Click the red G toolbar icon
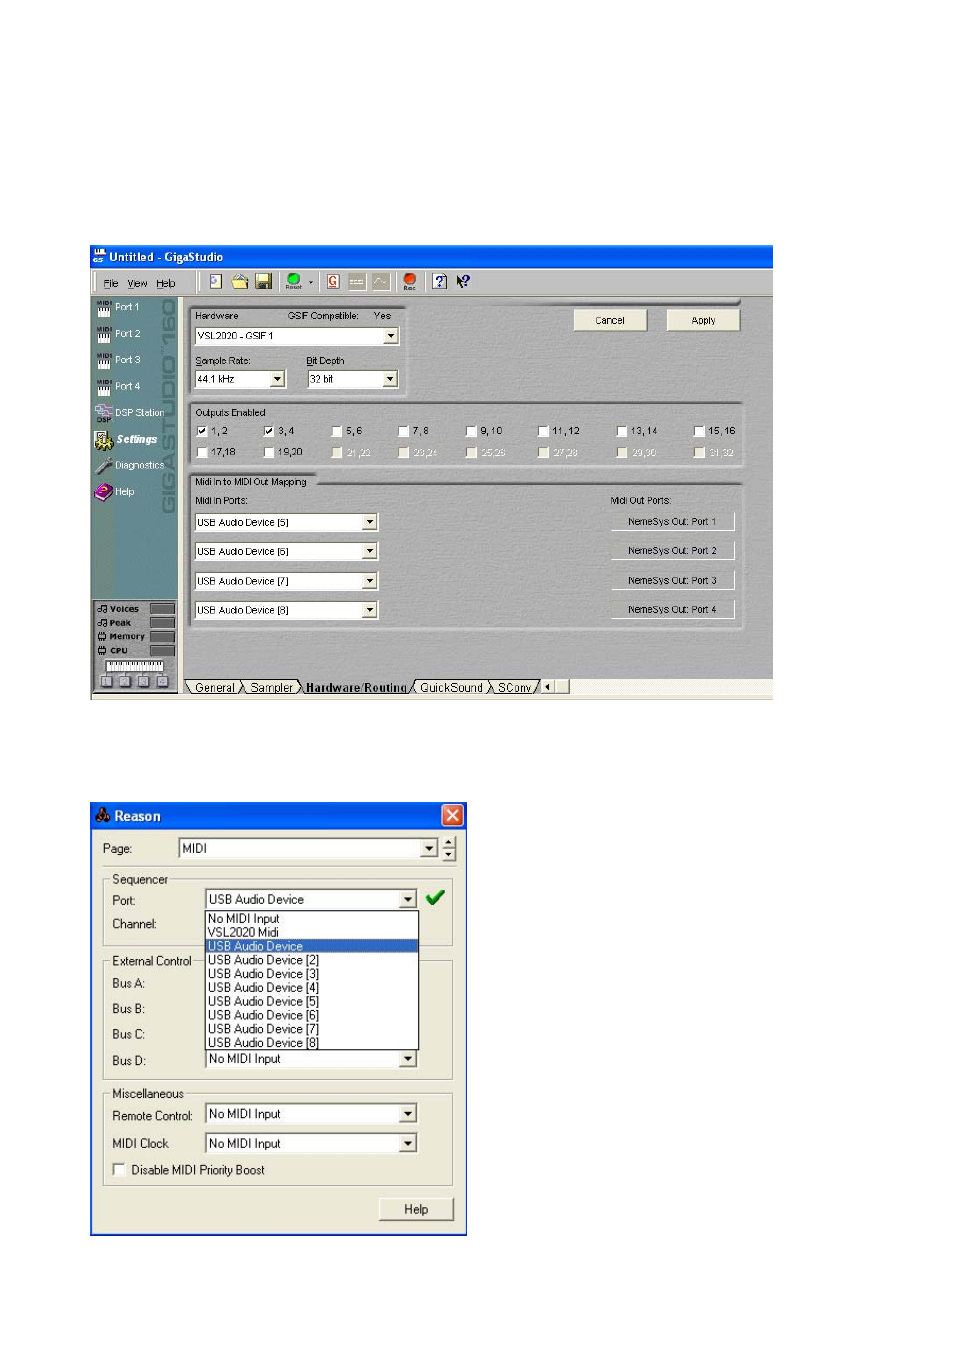The height and width of the screenshot is (1351, 954). [333, 282]
